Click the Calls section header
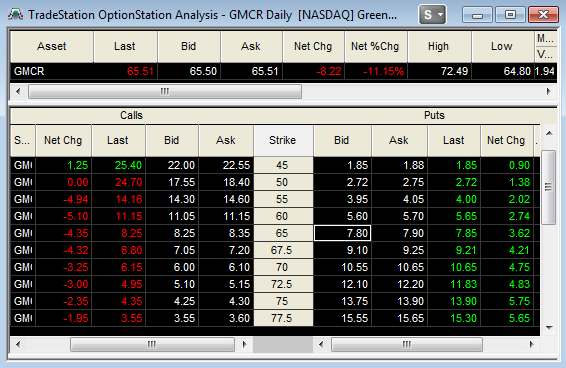The height and width of the screenshot is (368, 566). tap(131, 115)
